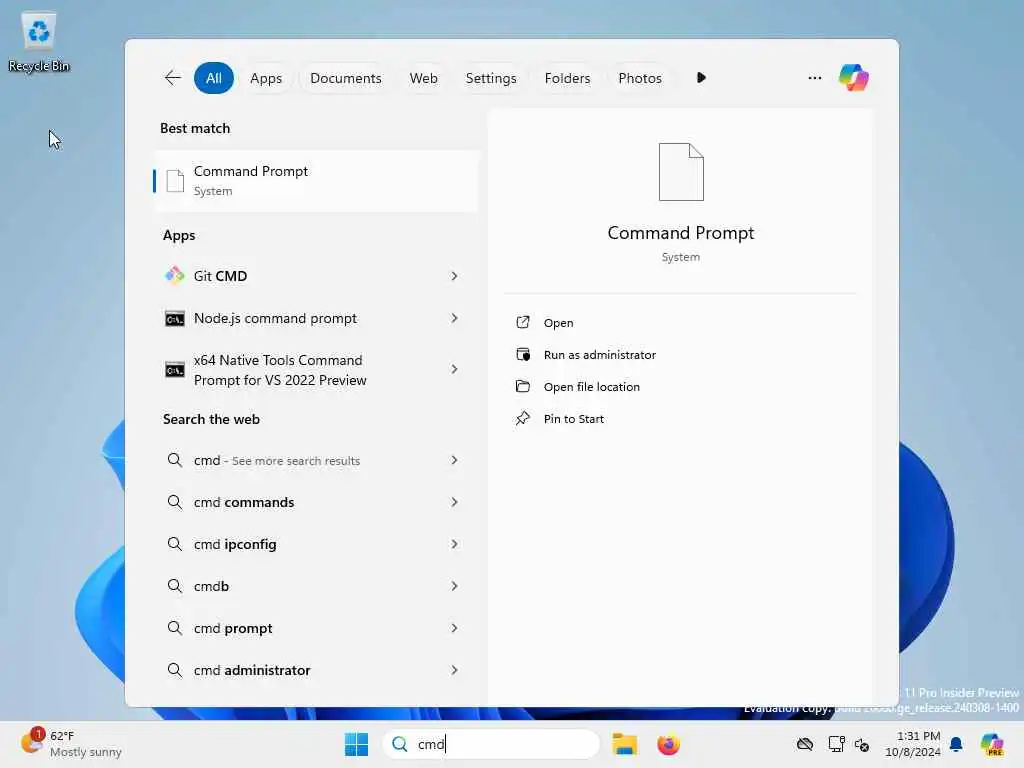The image size is (1024, 768).
Task: Open the Copilot icon in search panel
Action: click(x=854, y=78)
